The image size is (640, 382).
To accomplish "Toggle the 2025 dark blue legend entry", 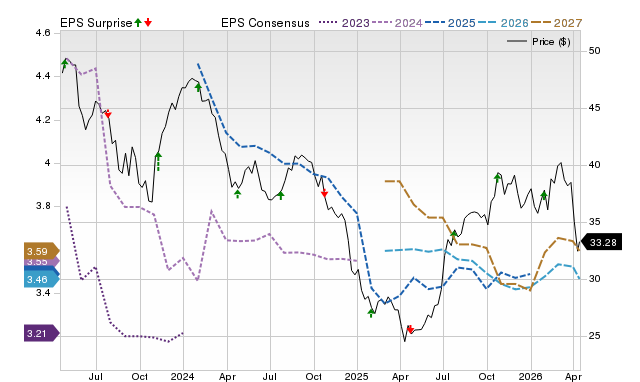I will click(x=450, y=23).
